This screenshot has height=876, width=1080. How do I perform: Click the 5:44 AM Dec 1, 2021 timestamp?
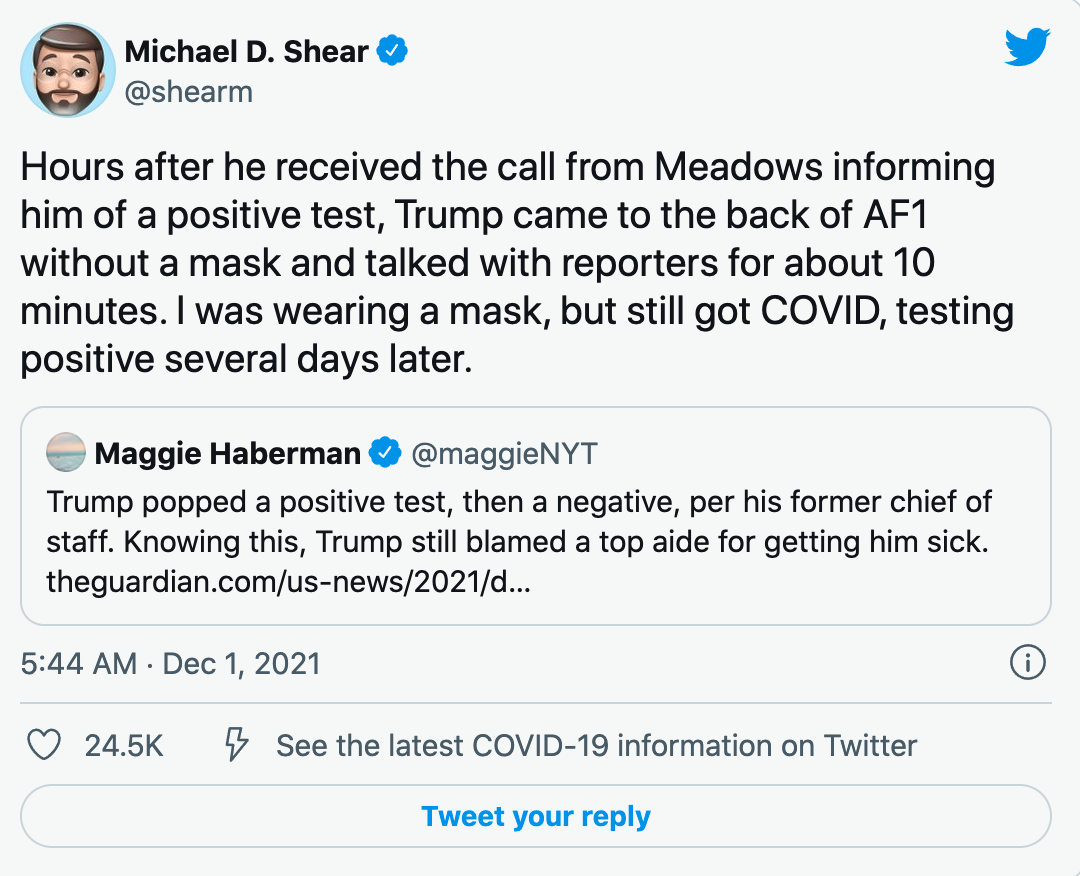(171, 663)
